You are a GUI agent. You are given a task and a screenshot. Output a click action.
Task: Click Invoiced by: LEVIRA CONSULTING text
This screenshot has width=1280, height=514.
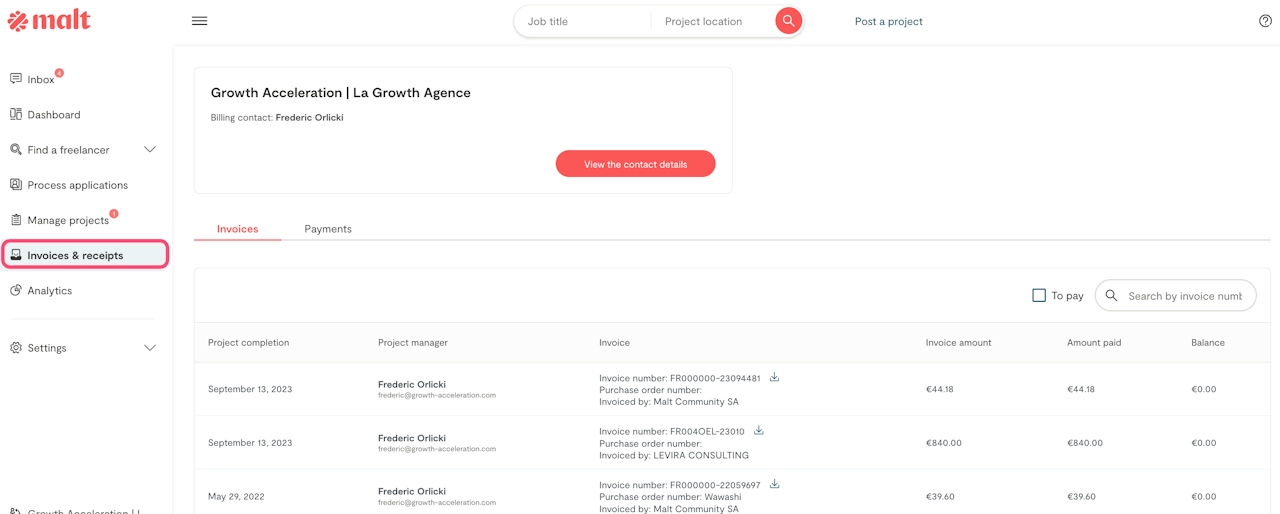pyautogui.click(x=674, y=455)
